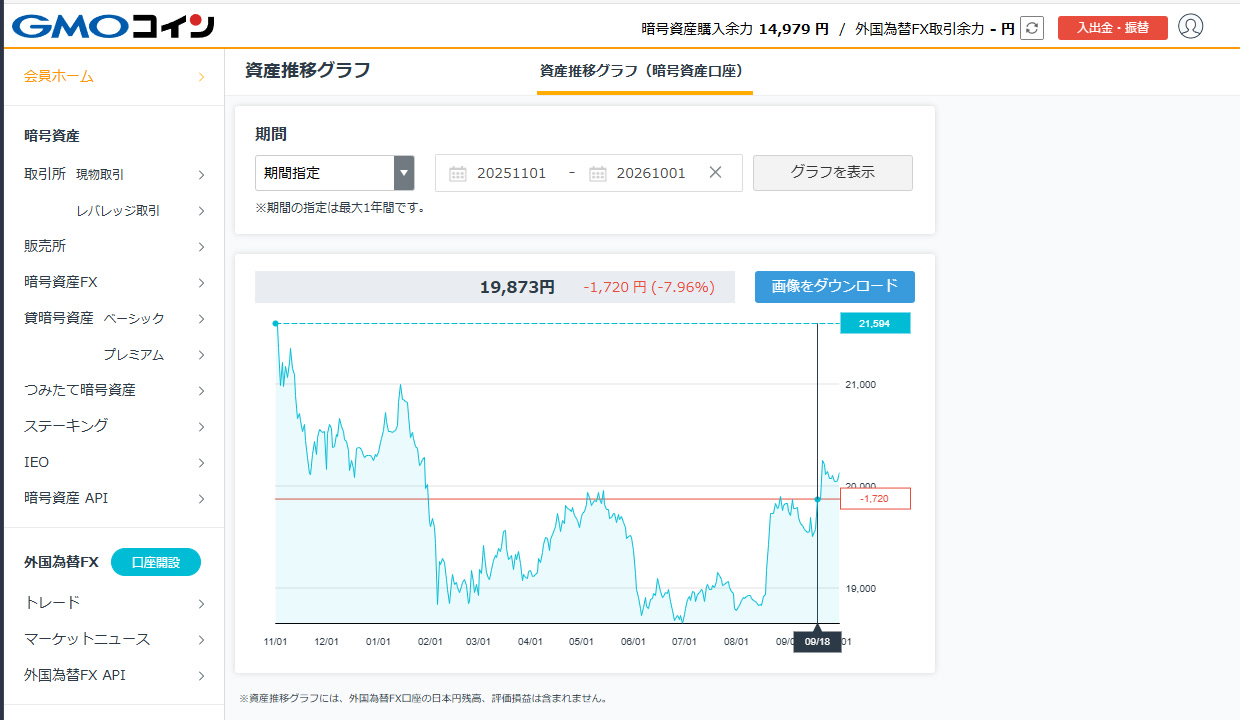Viewport: 1240px width, 720px height.
Task: Click the 08/01 x-axis label
Action: pyautogui.click(x=736, y=642)
